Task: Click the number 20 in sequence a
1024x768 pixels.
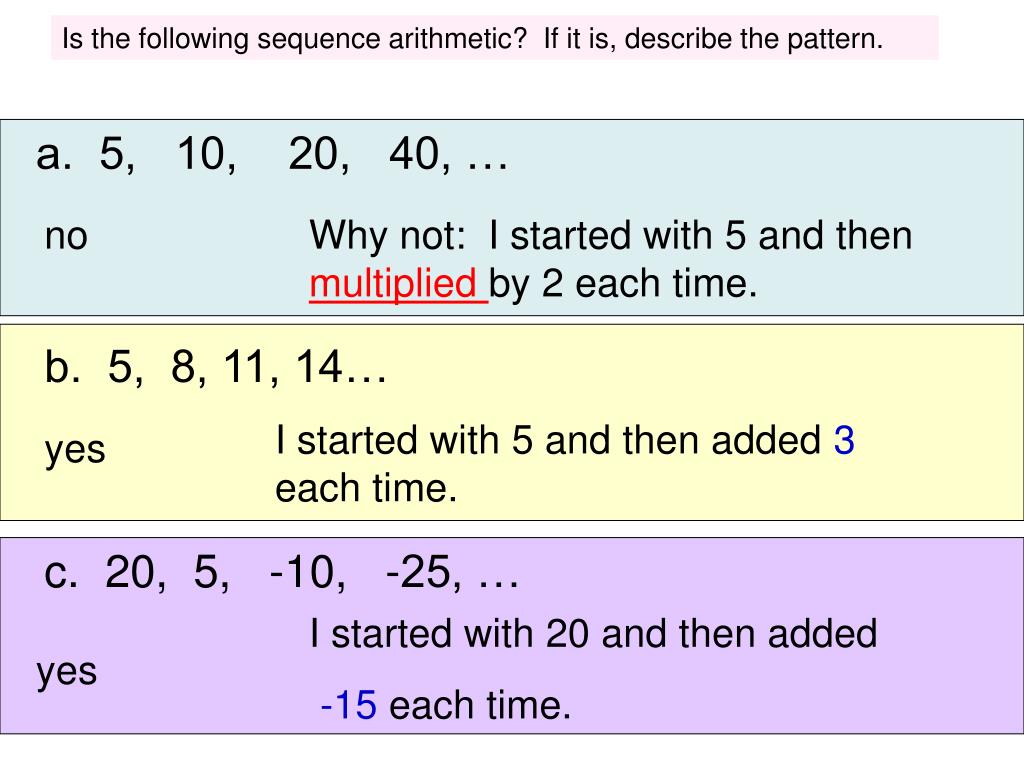Action: 314,155
